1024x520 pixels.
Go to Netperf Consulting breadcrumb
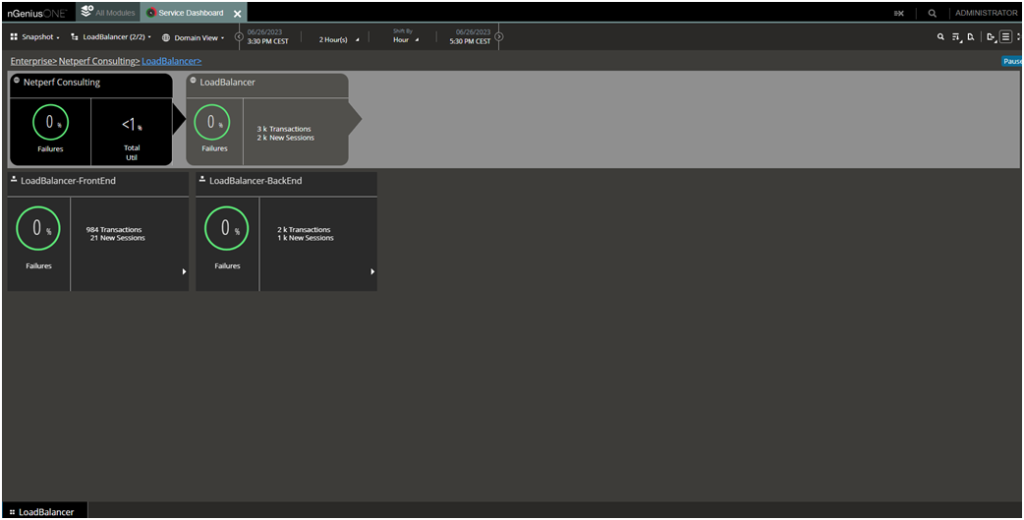pos(99,61)
